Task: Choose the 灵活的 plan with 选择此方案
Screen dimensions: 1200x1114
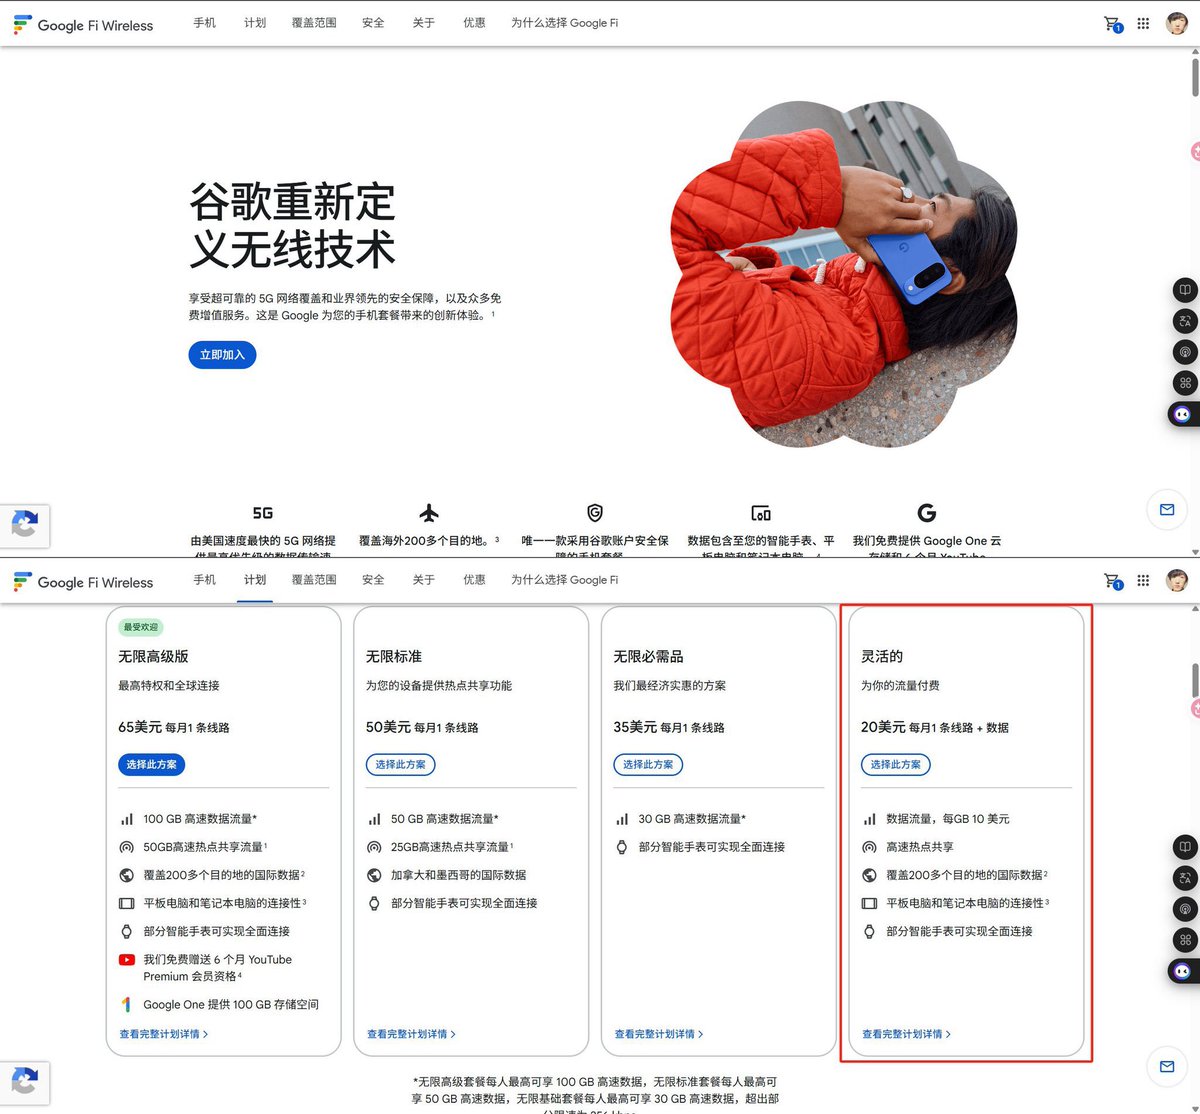Action: (895, 765)
